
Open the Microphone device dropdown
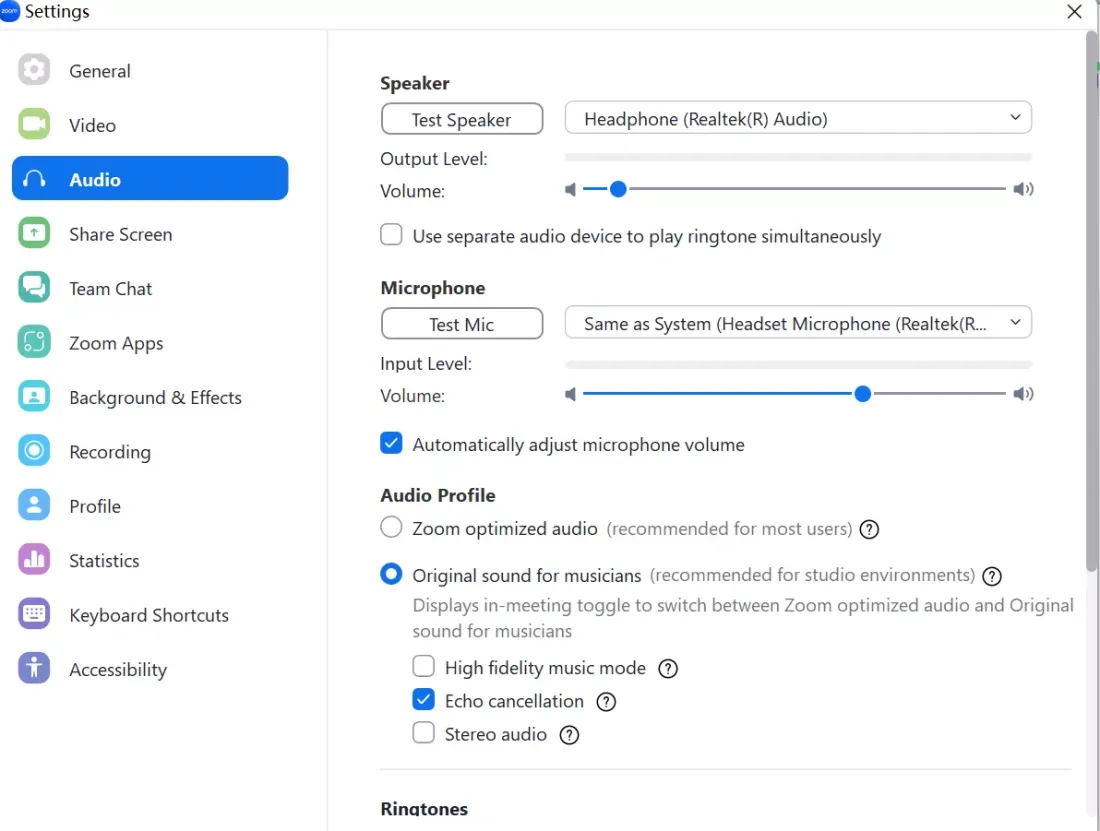(798, 323)
